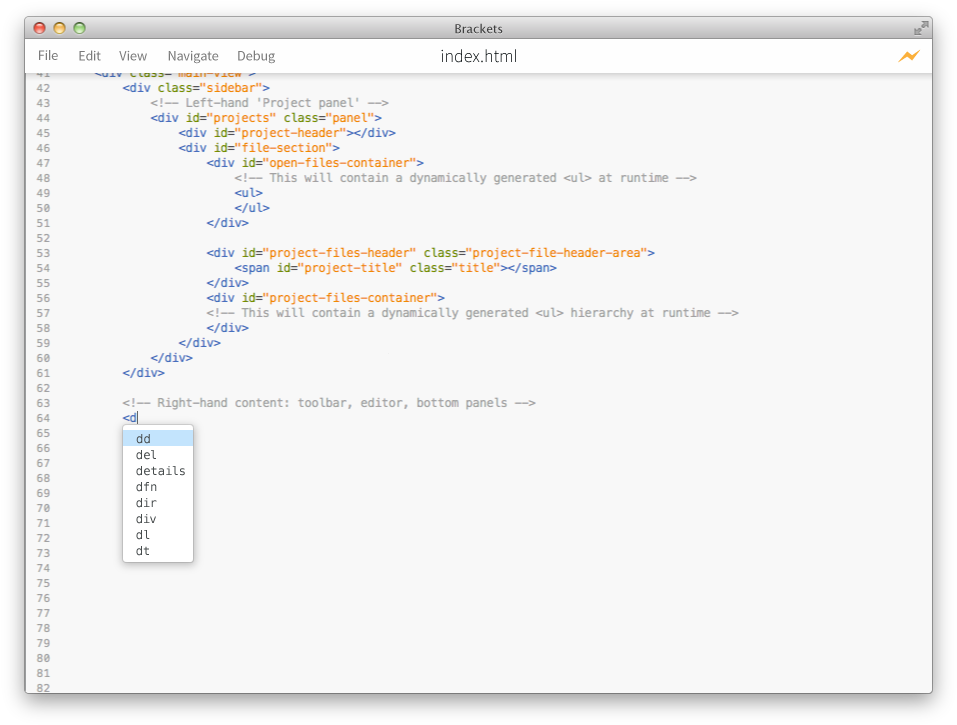
Task: Click the opening <ul> tag on line 49
Action: 248,193
